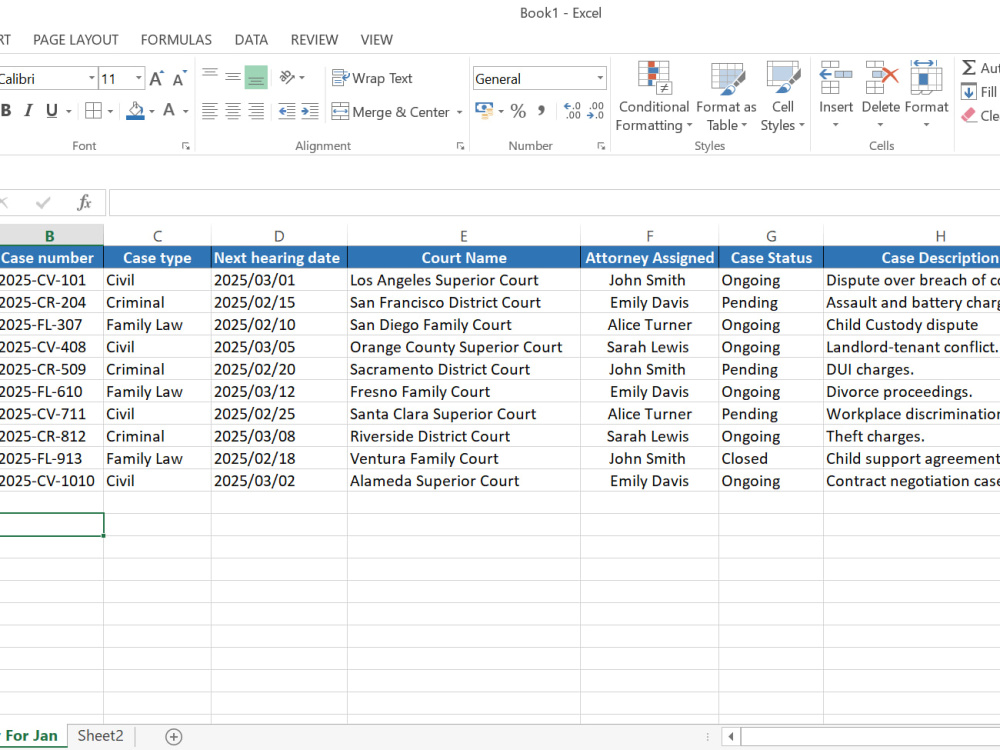Click horizontal scrollbar left arrow
Image resolution: width=1000 pixels, height=750 pixels.
pos(731,737)
